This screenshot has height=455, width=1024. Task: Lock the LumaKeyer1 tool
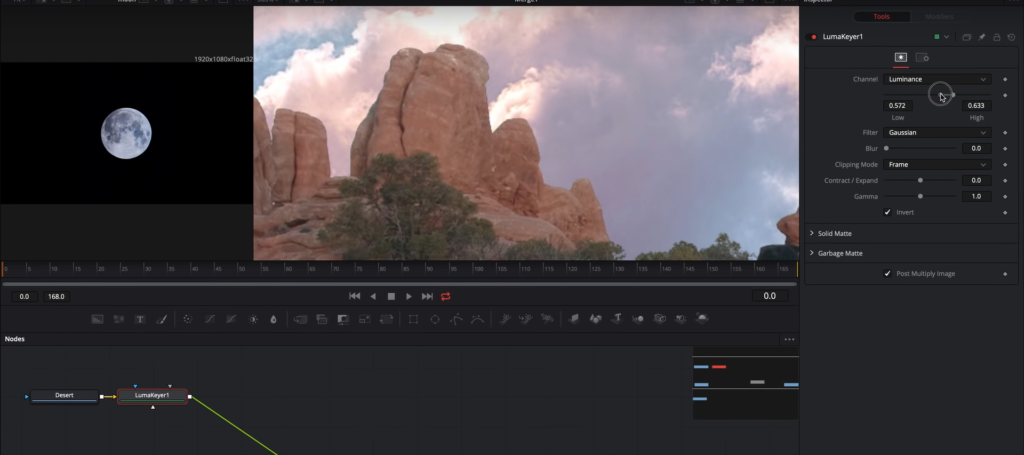coord(997,37)
